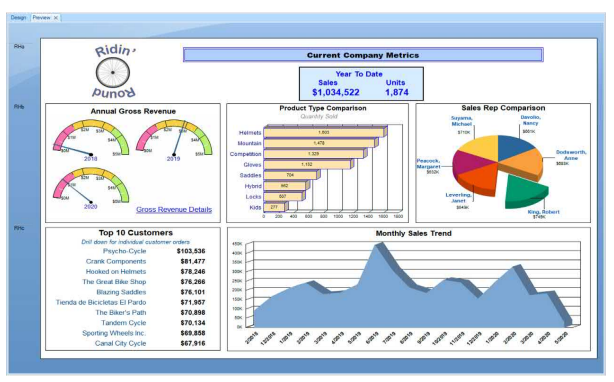Click the drill down instruction text
Viewport: 614px width, 382px height.
pos(135,242)
